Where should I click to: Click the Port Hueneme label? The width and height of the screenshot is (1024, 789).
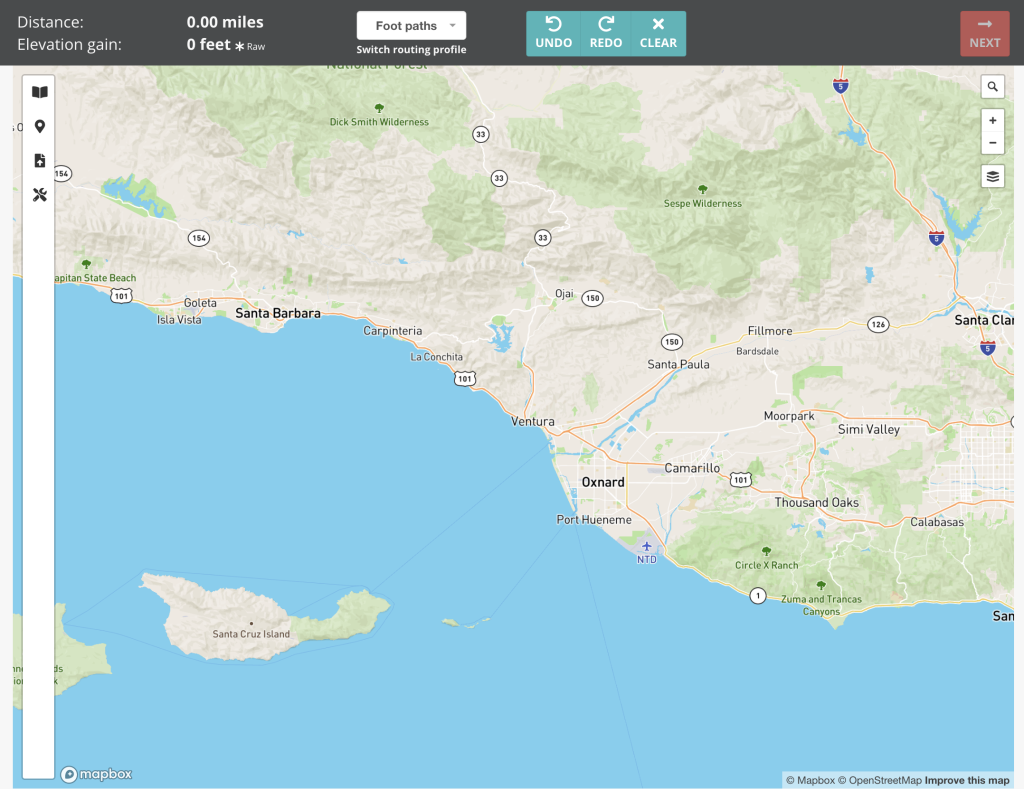tap(594, 520)
